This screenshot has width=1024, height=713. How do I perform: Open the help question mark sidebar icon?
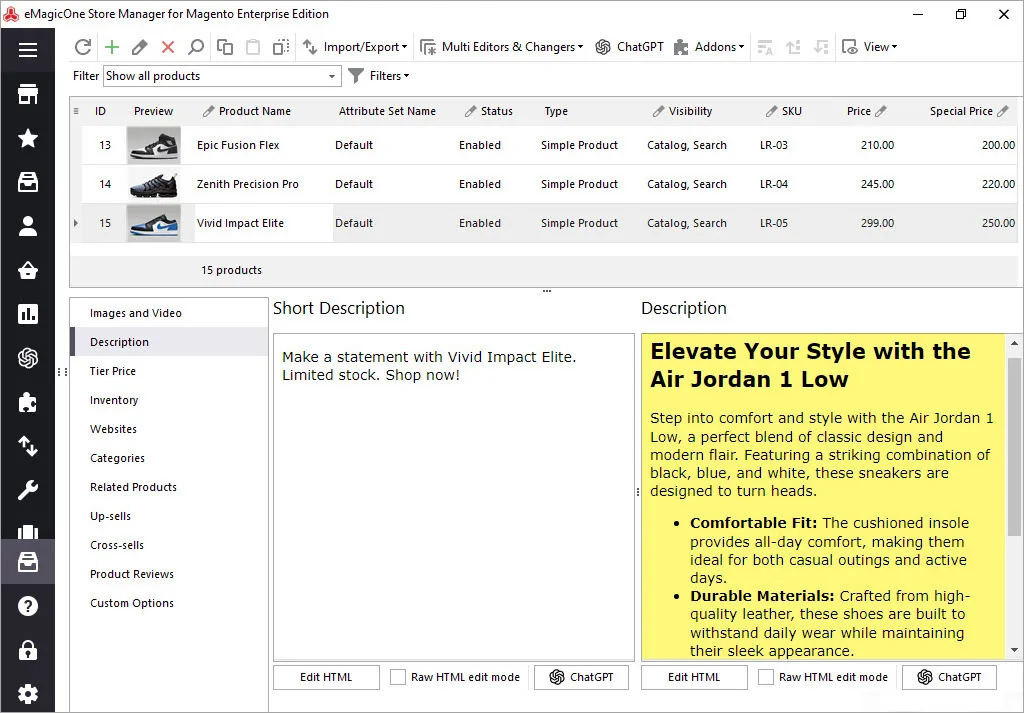27,606
